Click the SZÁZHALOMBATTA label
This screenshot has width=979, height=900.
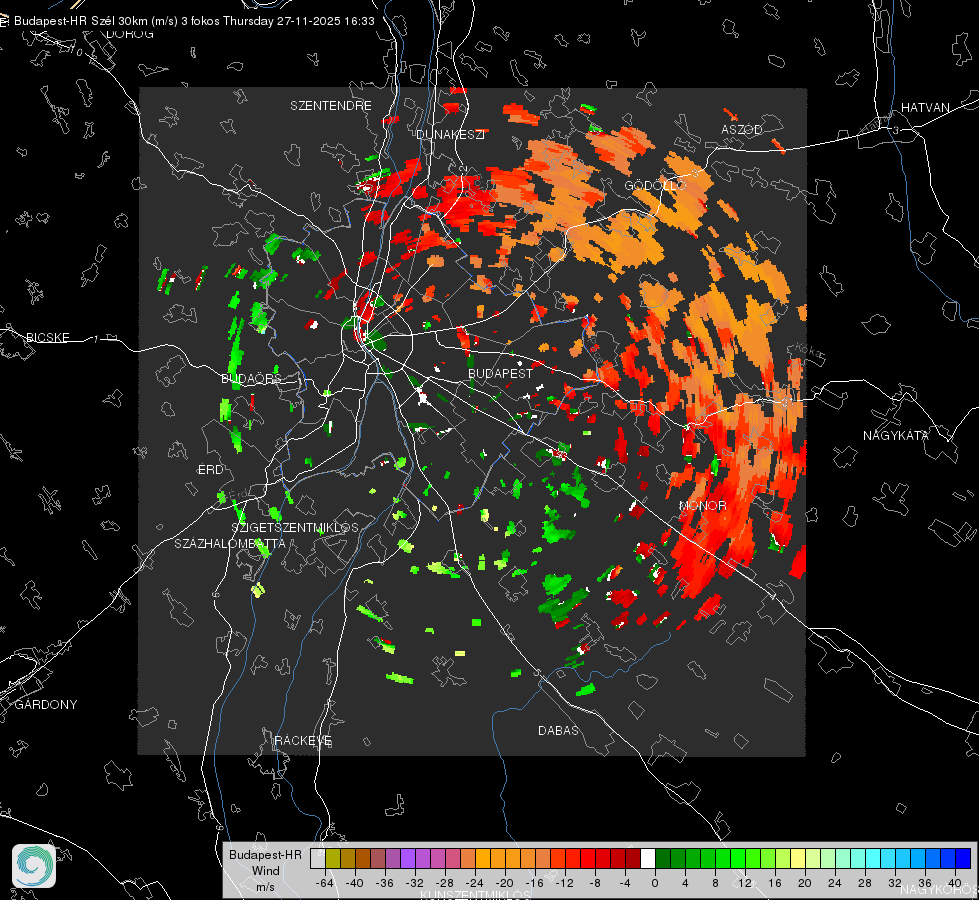coord(230,543)
